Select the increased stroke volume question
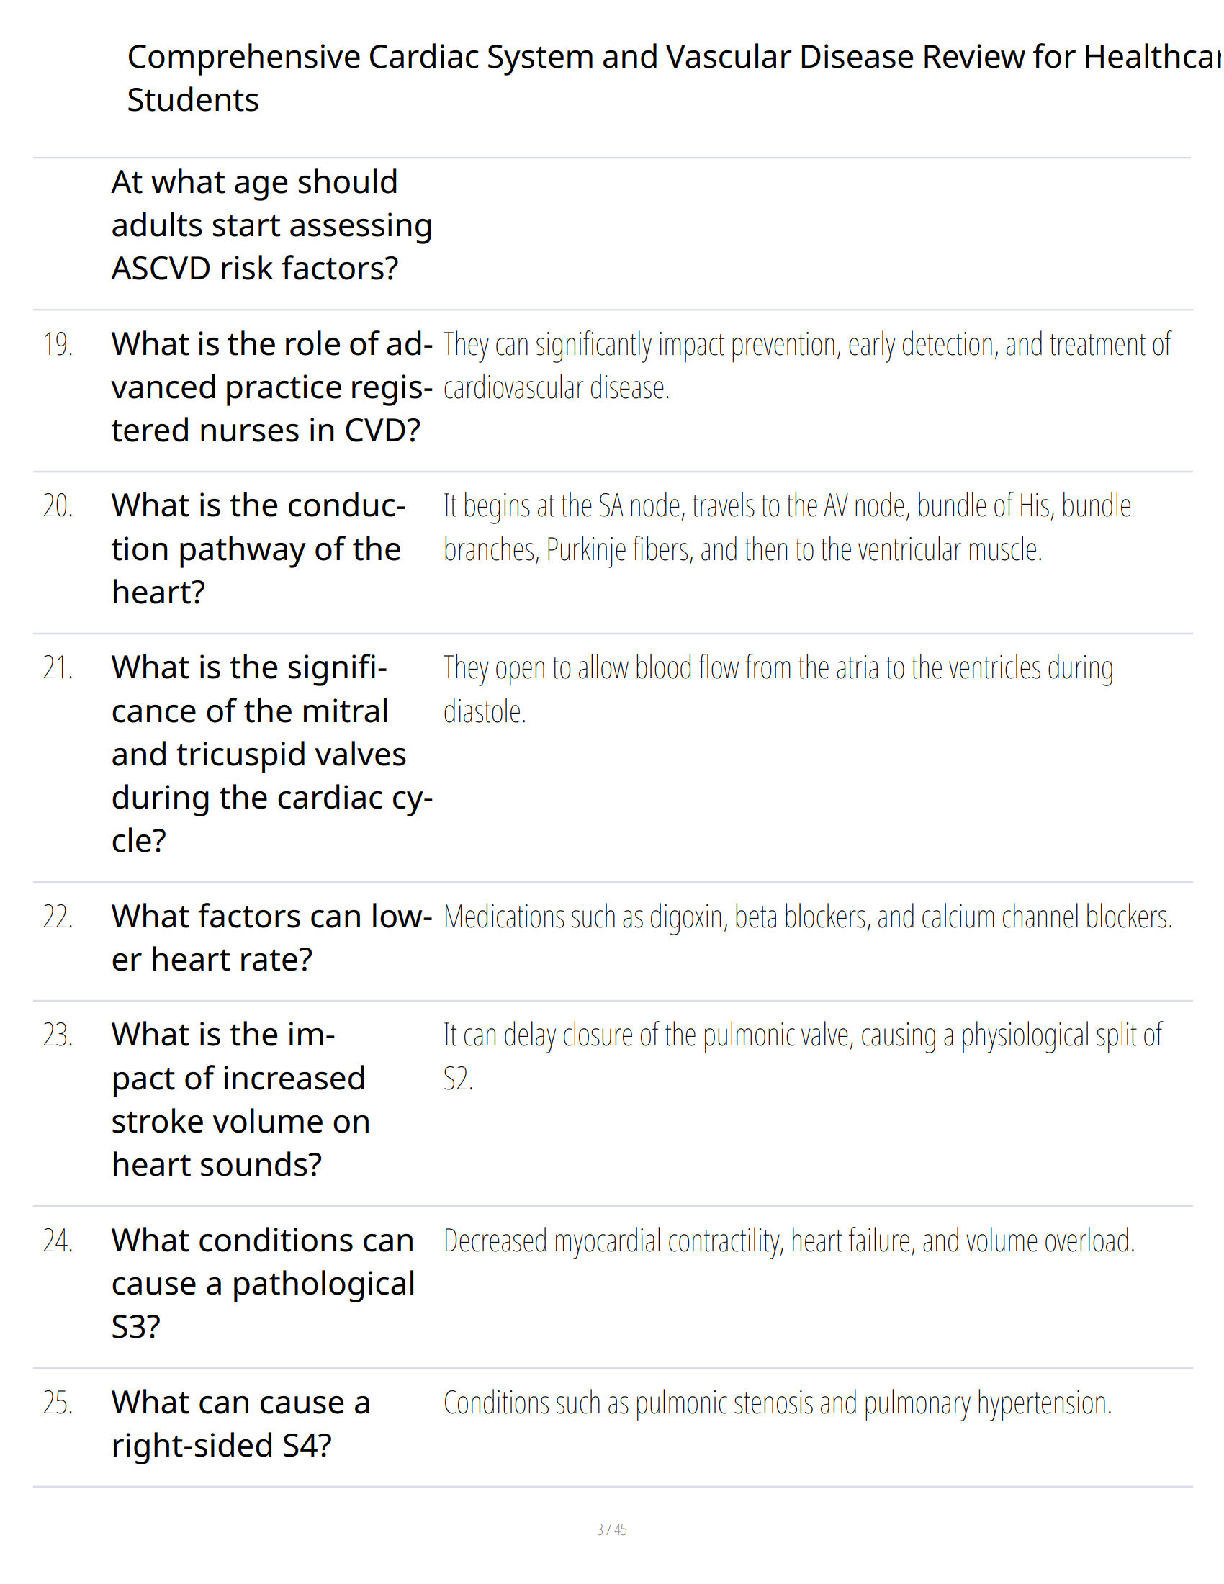The width and height of the screenshot is (1224, 1584). [x=241, y=1099]
